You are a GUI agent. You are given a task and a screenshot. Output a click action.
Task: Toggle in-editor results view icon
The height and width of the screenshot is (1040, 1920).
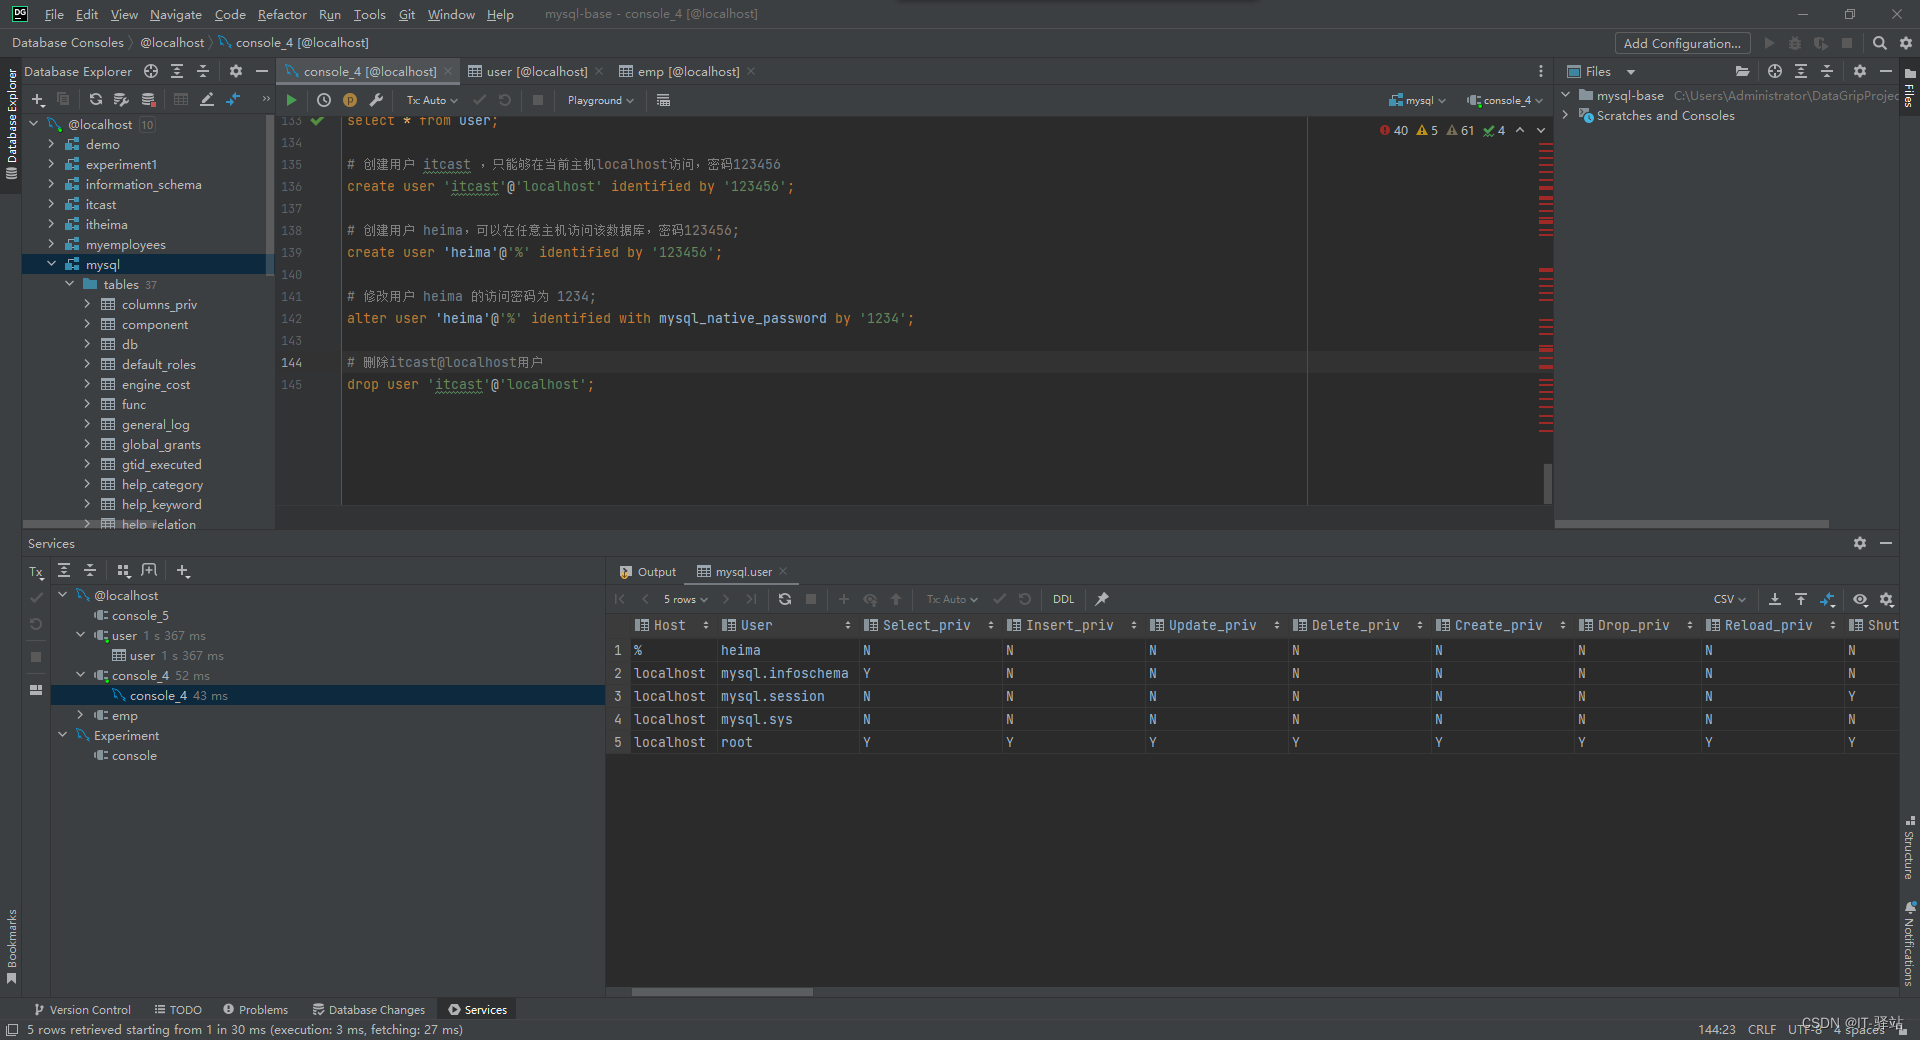pos(663,100)
